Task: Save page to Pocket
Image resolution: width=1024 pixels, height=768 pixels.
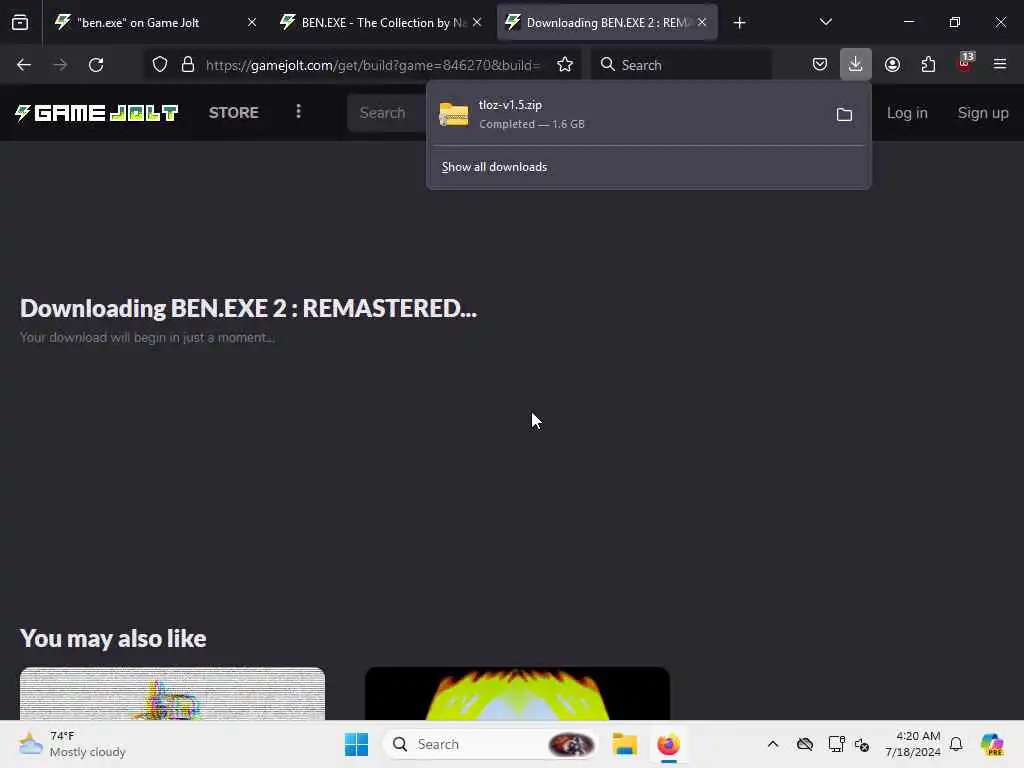Action: [820, 65]
